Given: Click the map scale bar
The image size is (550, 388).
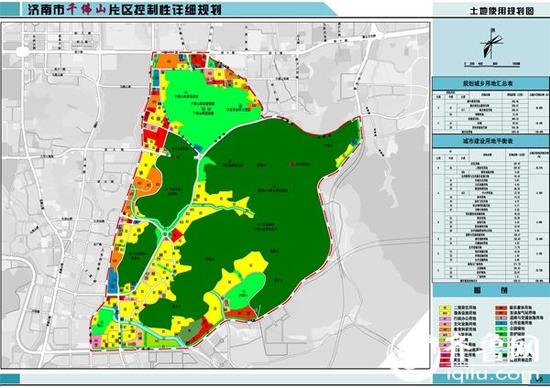Looking at the screenshot, I should (x=492, y=64).
